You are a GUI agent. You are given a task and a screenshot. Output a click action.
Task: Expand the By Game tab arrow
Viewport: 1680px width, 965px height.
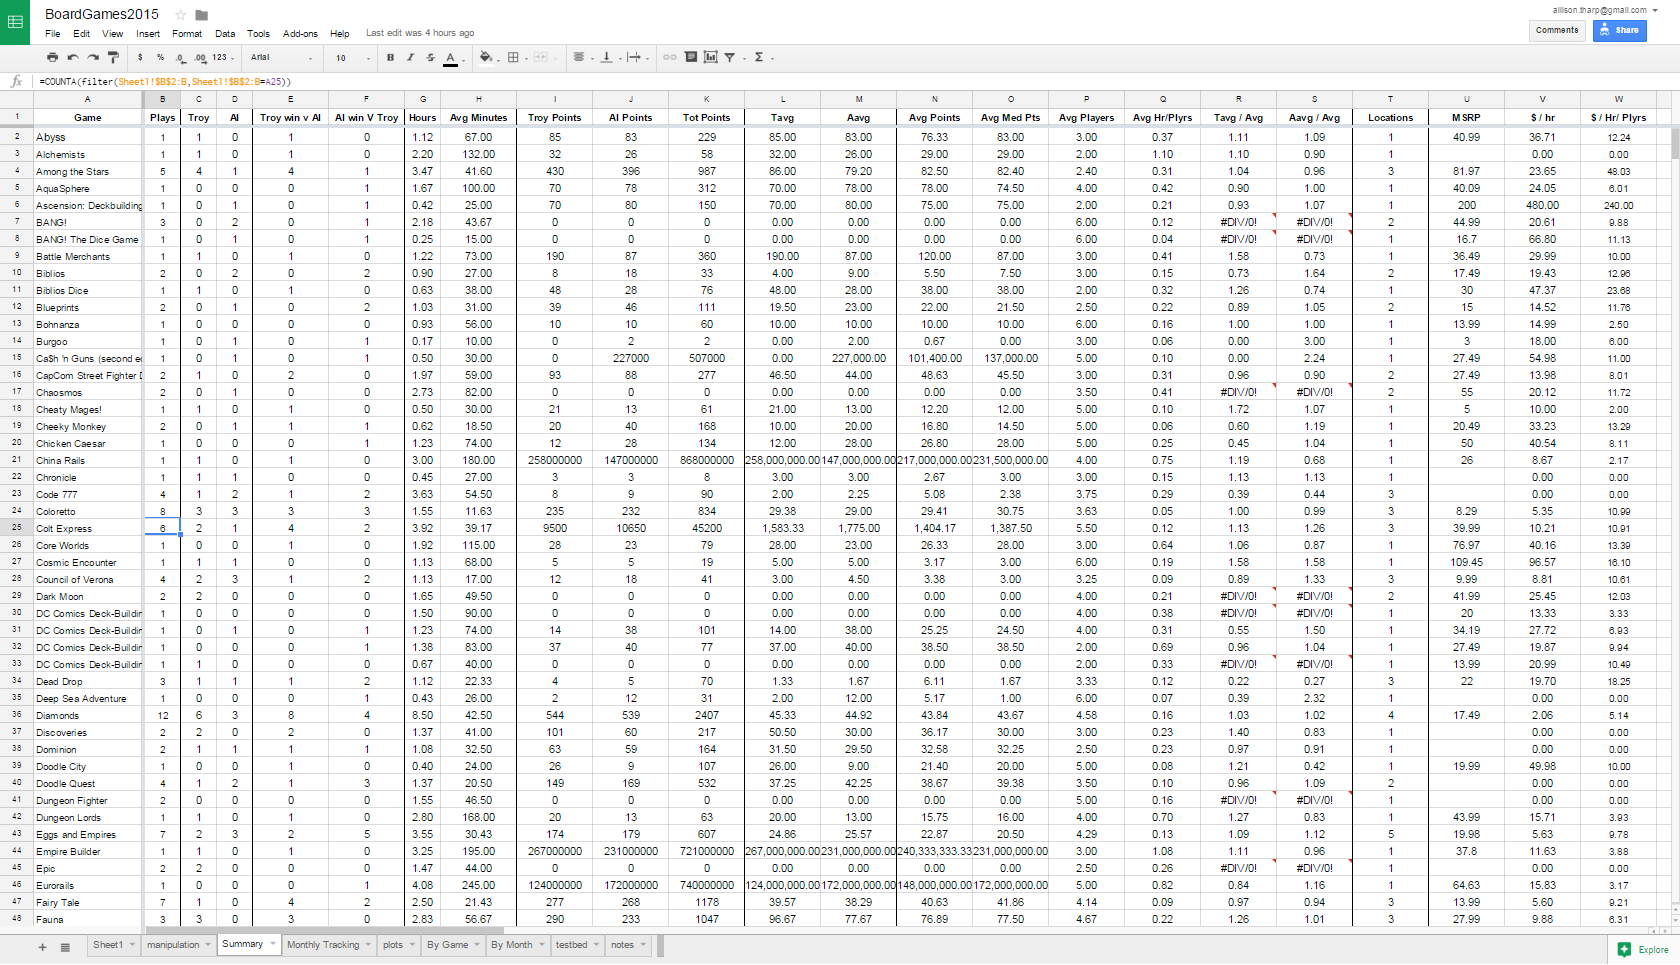(x=476, y=944)
